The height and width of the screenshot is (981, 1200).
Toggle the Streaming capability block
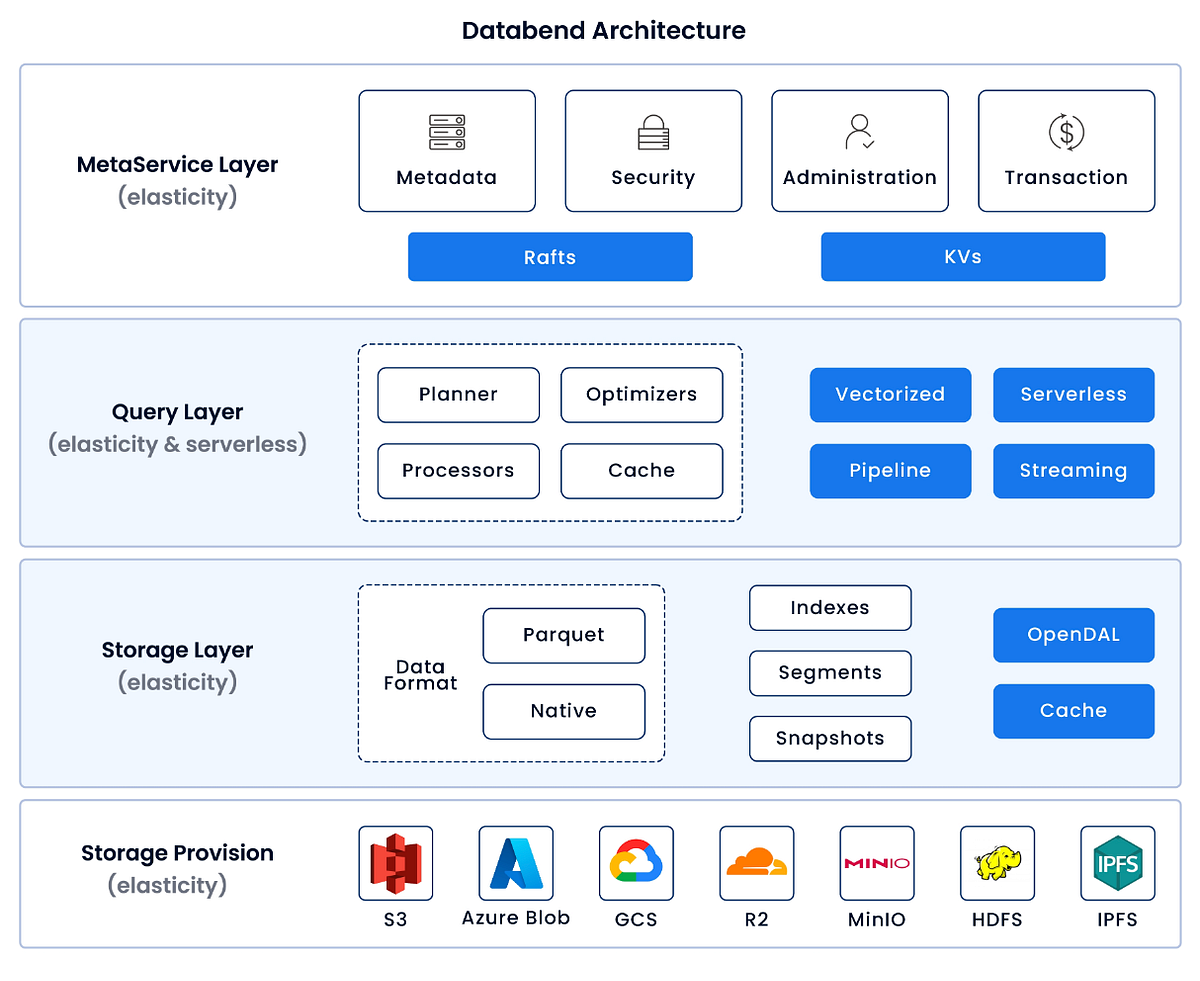point(1073,470)
